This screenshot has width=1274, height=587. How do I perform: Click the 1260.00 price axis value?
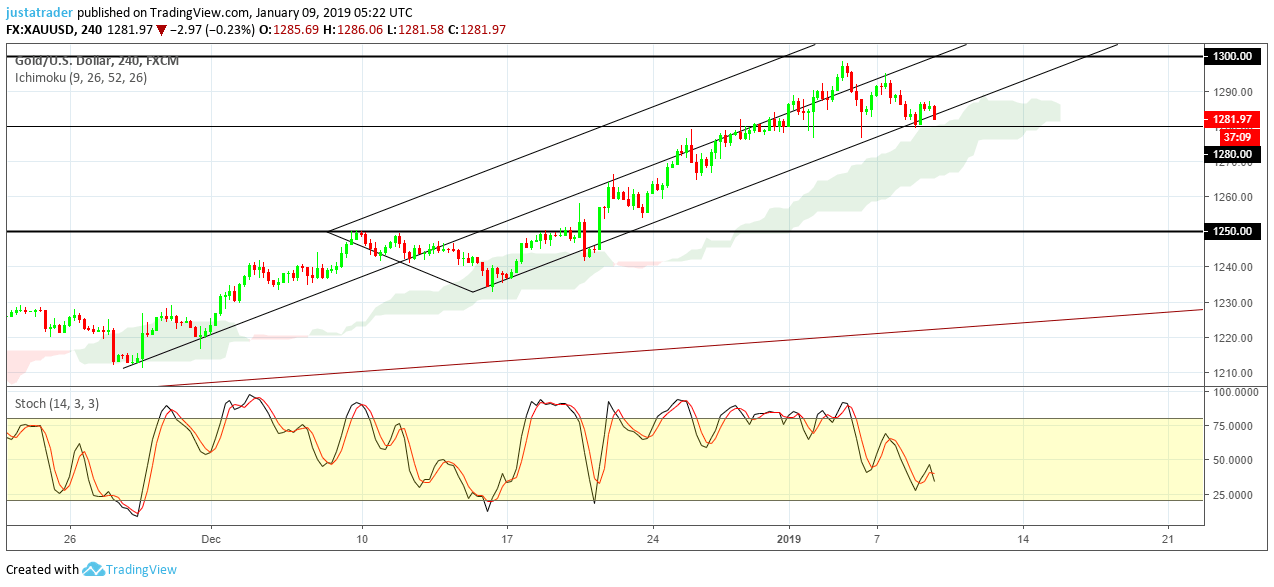(1232, 197)
